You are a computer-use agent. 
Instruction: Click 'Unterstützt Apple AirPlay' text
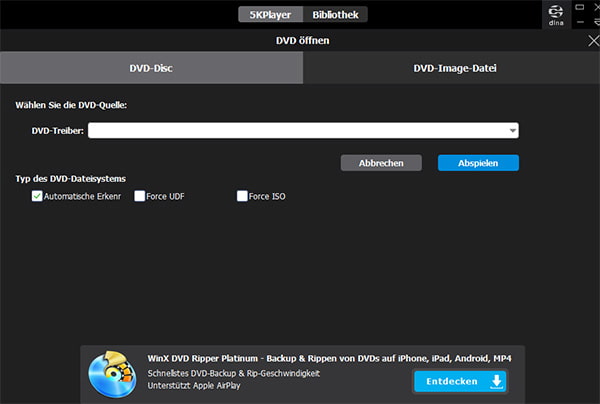[x=194, y=386]
